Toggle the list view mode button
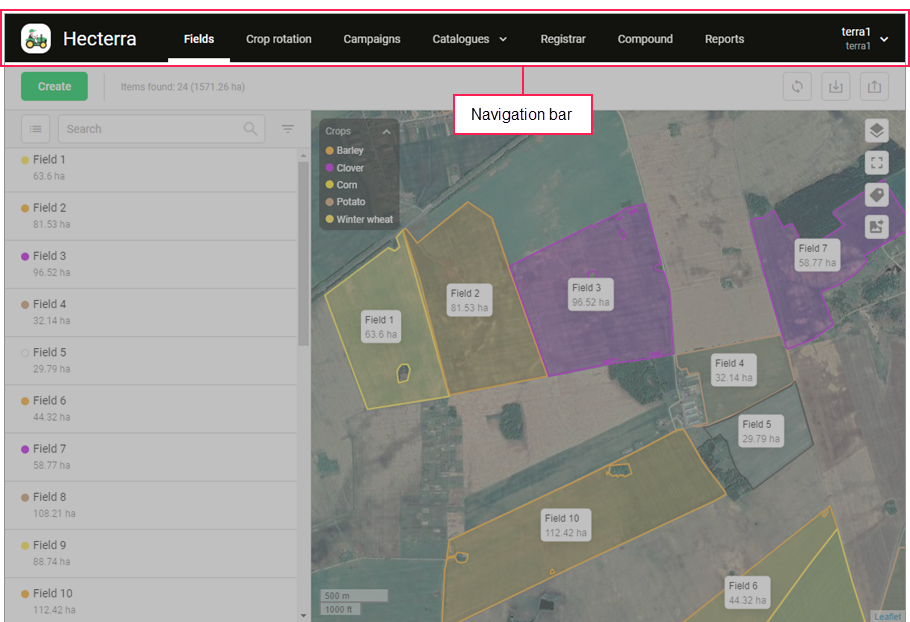910x622 pixels. coord(36,129)
